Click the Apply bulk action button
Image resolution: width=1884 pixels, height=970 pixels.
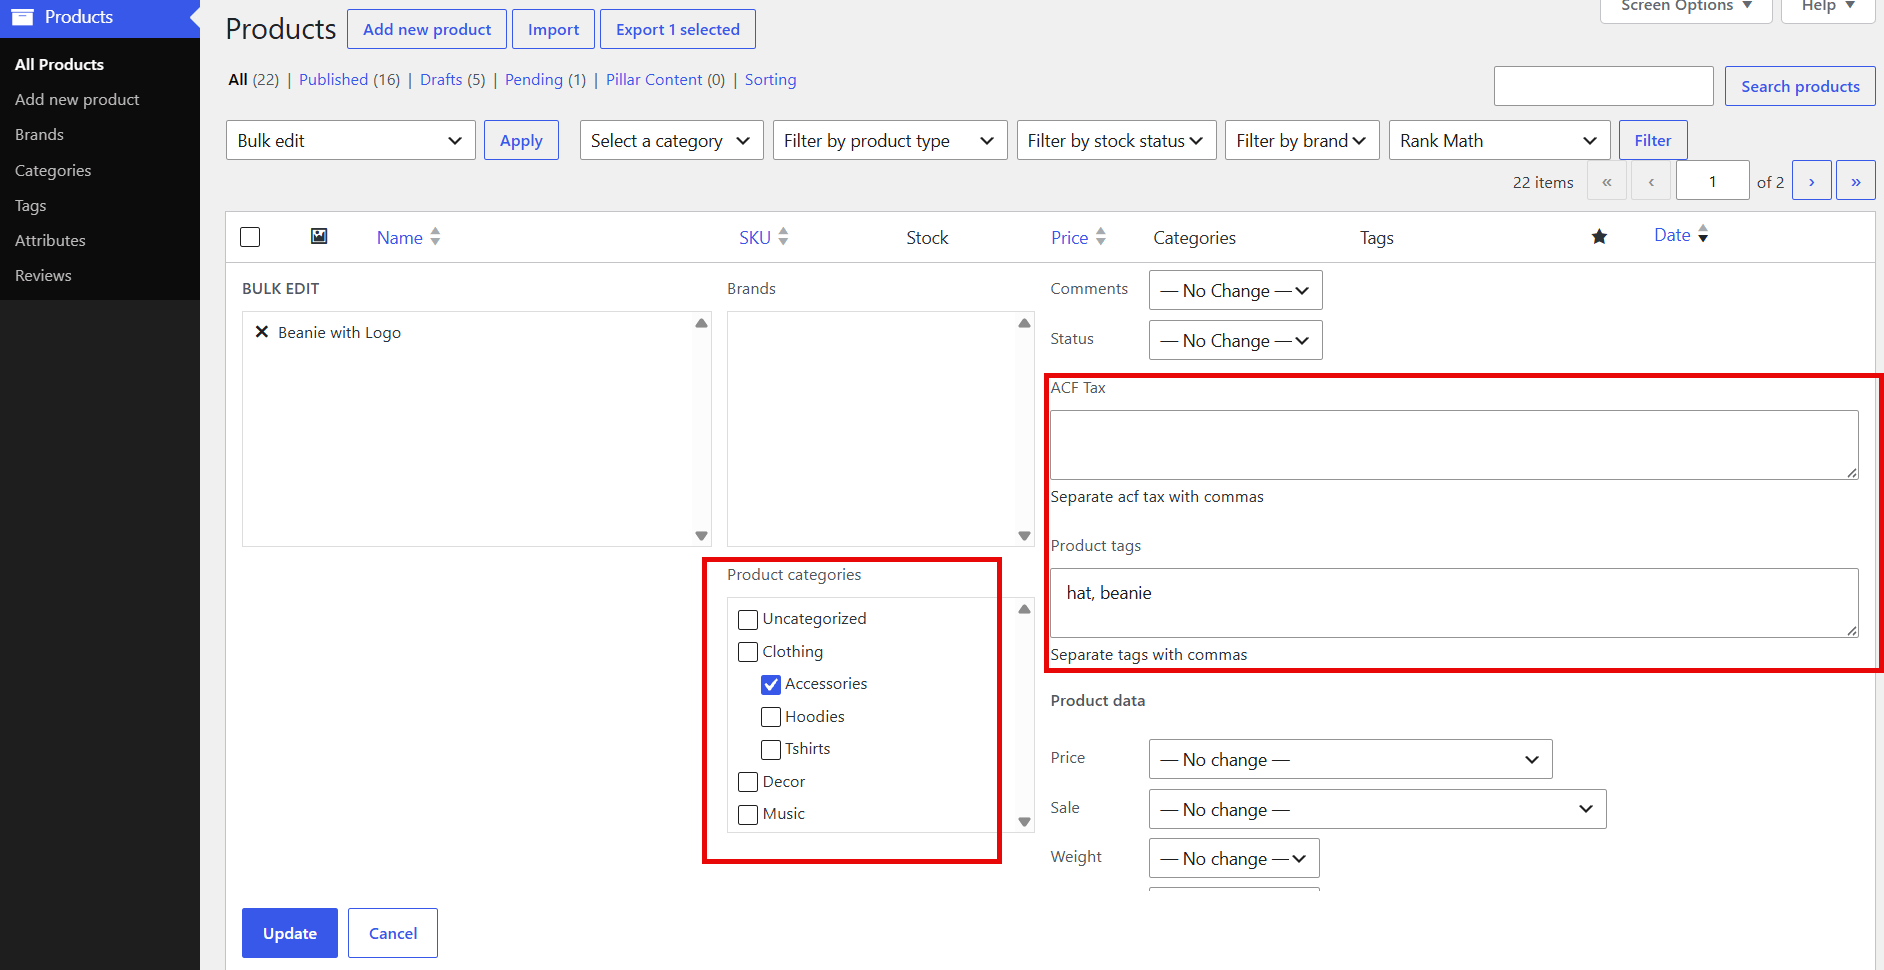(x=521, y=140)
